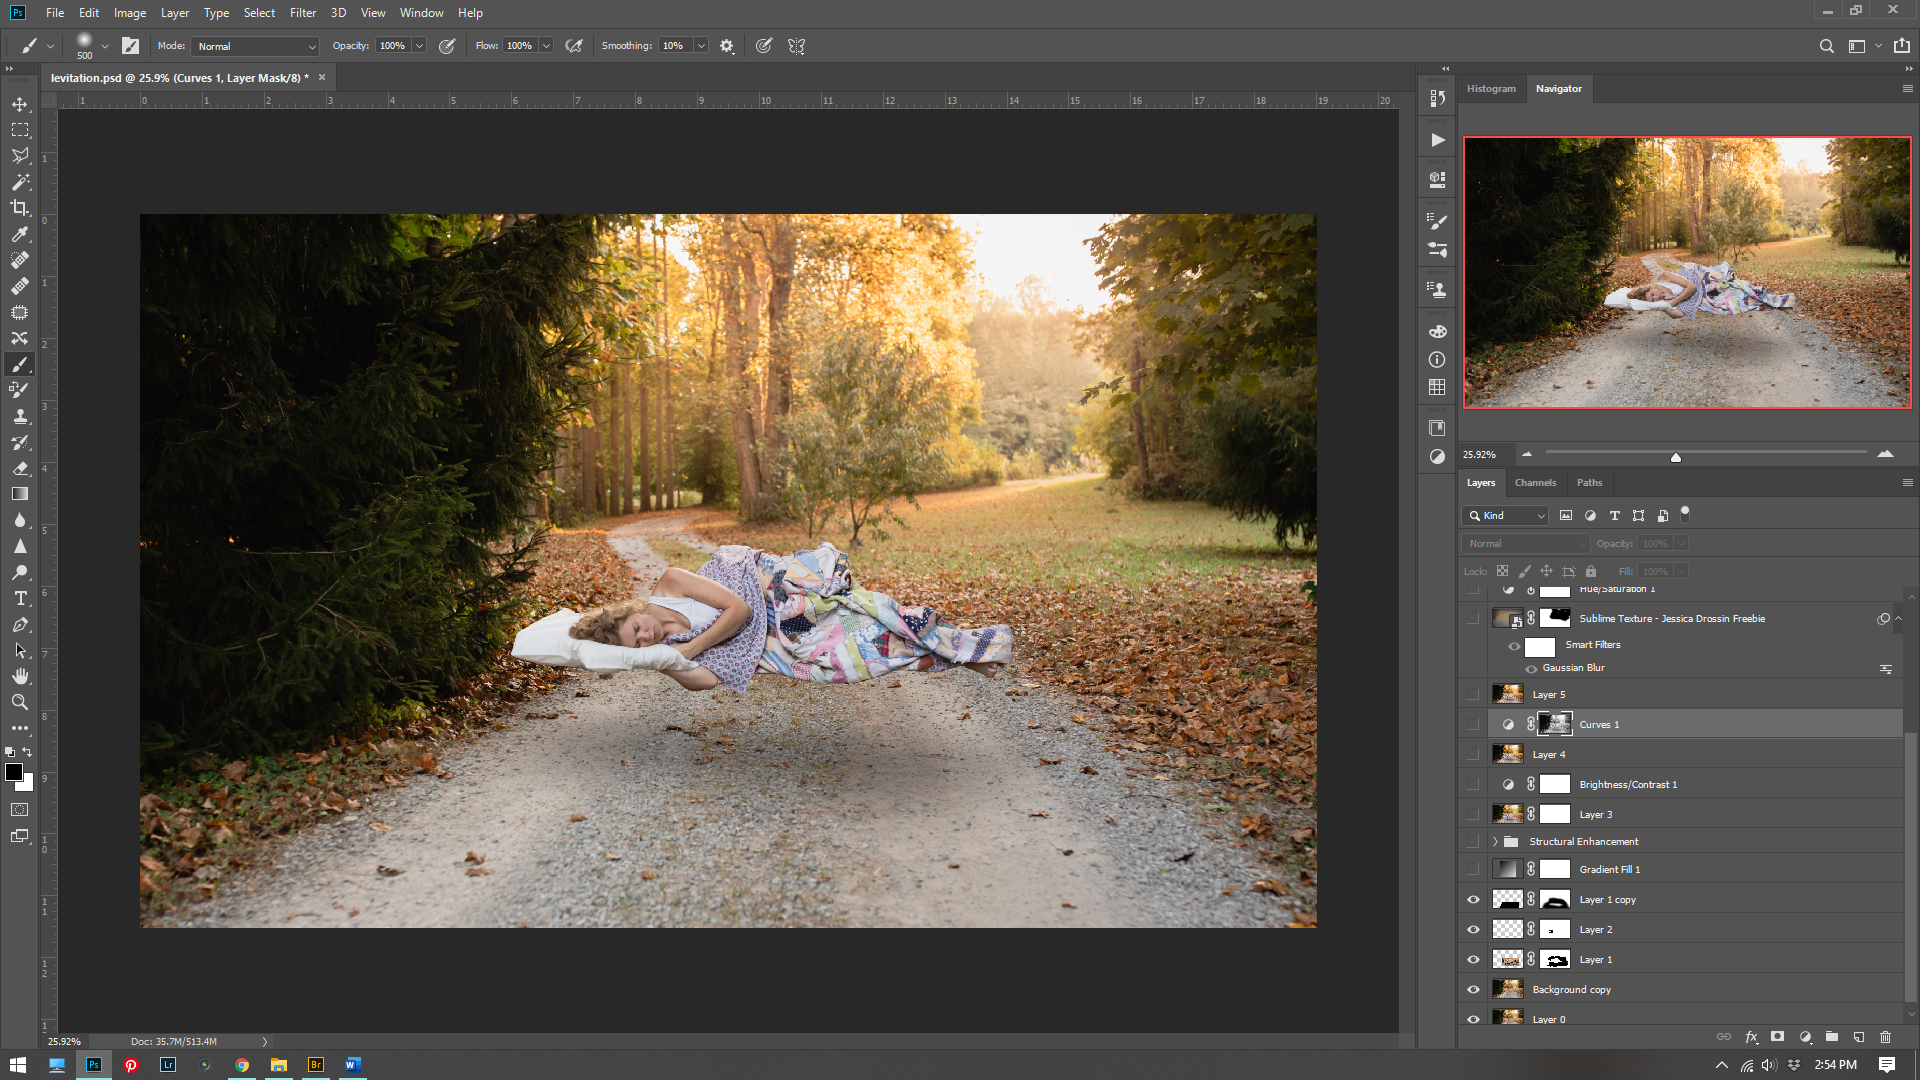Open Chrome from the Windows taskbar

(241, 1065)
